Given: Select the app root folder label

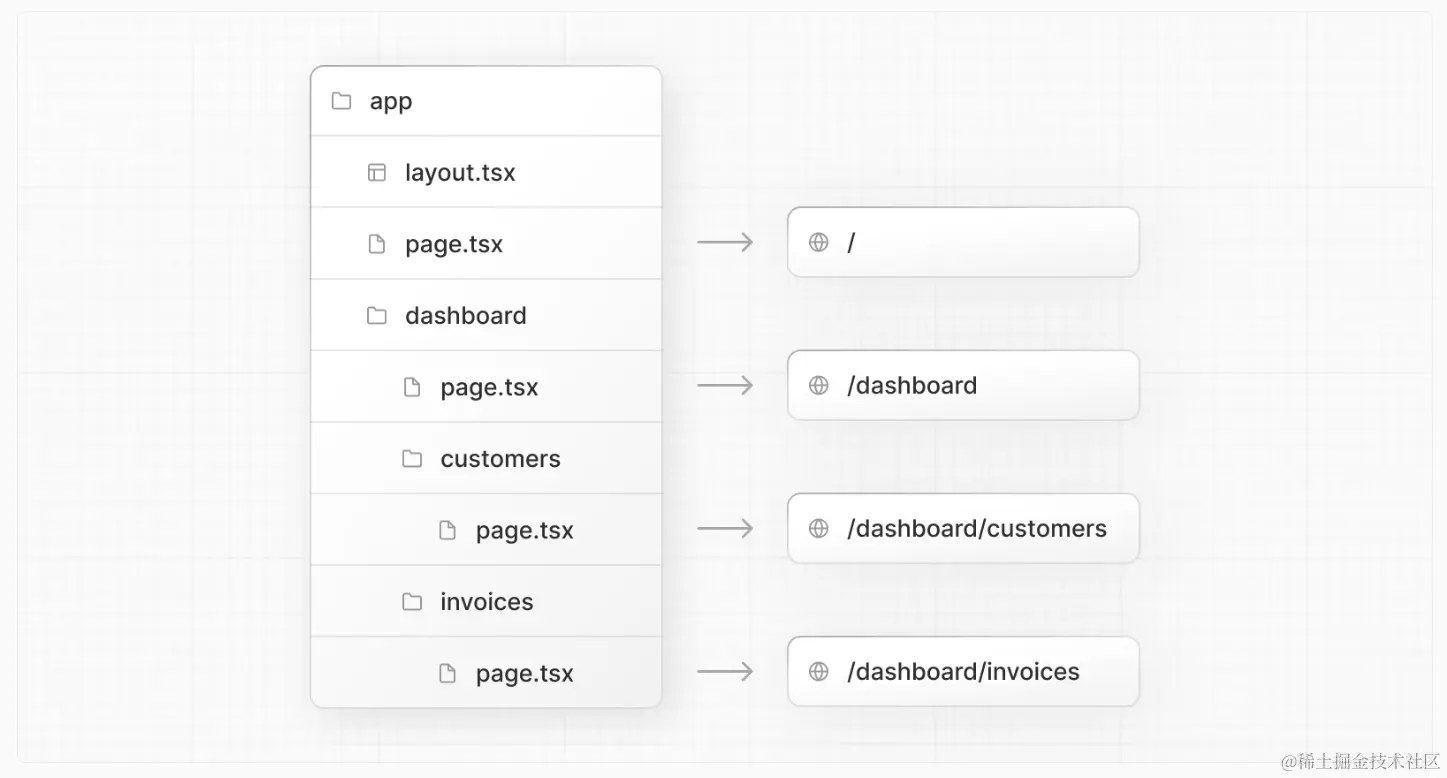Looking at the screenshot, I should click(391, 102).
